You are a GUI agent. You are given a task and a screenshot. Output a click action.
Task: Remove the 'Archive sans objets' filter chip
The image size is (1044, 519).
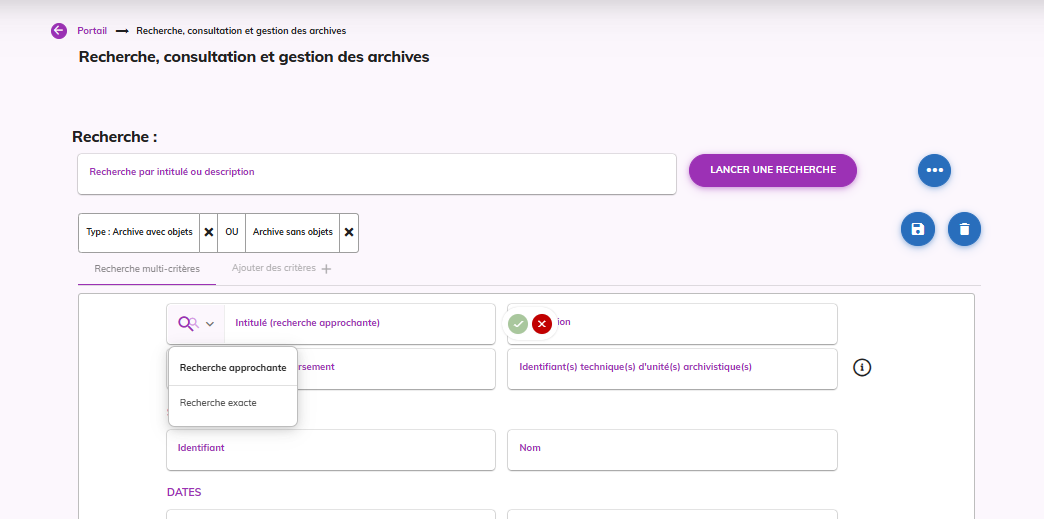349,232
